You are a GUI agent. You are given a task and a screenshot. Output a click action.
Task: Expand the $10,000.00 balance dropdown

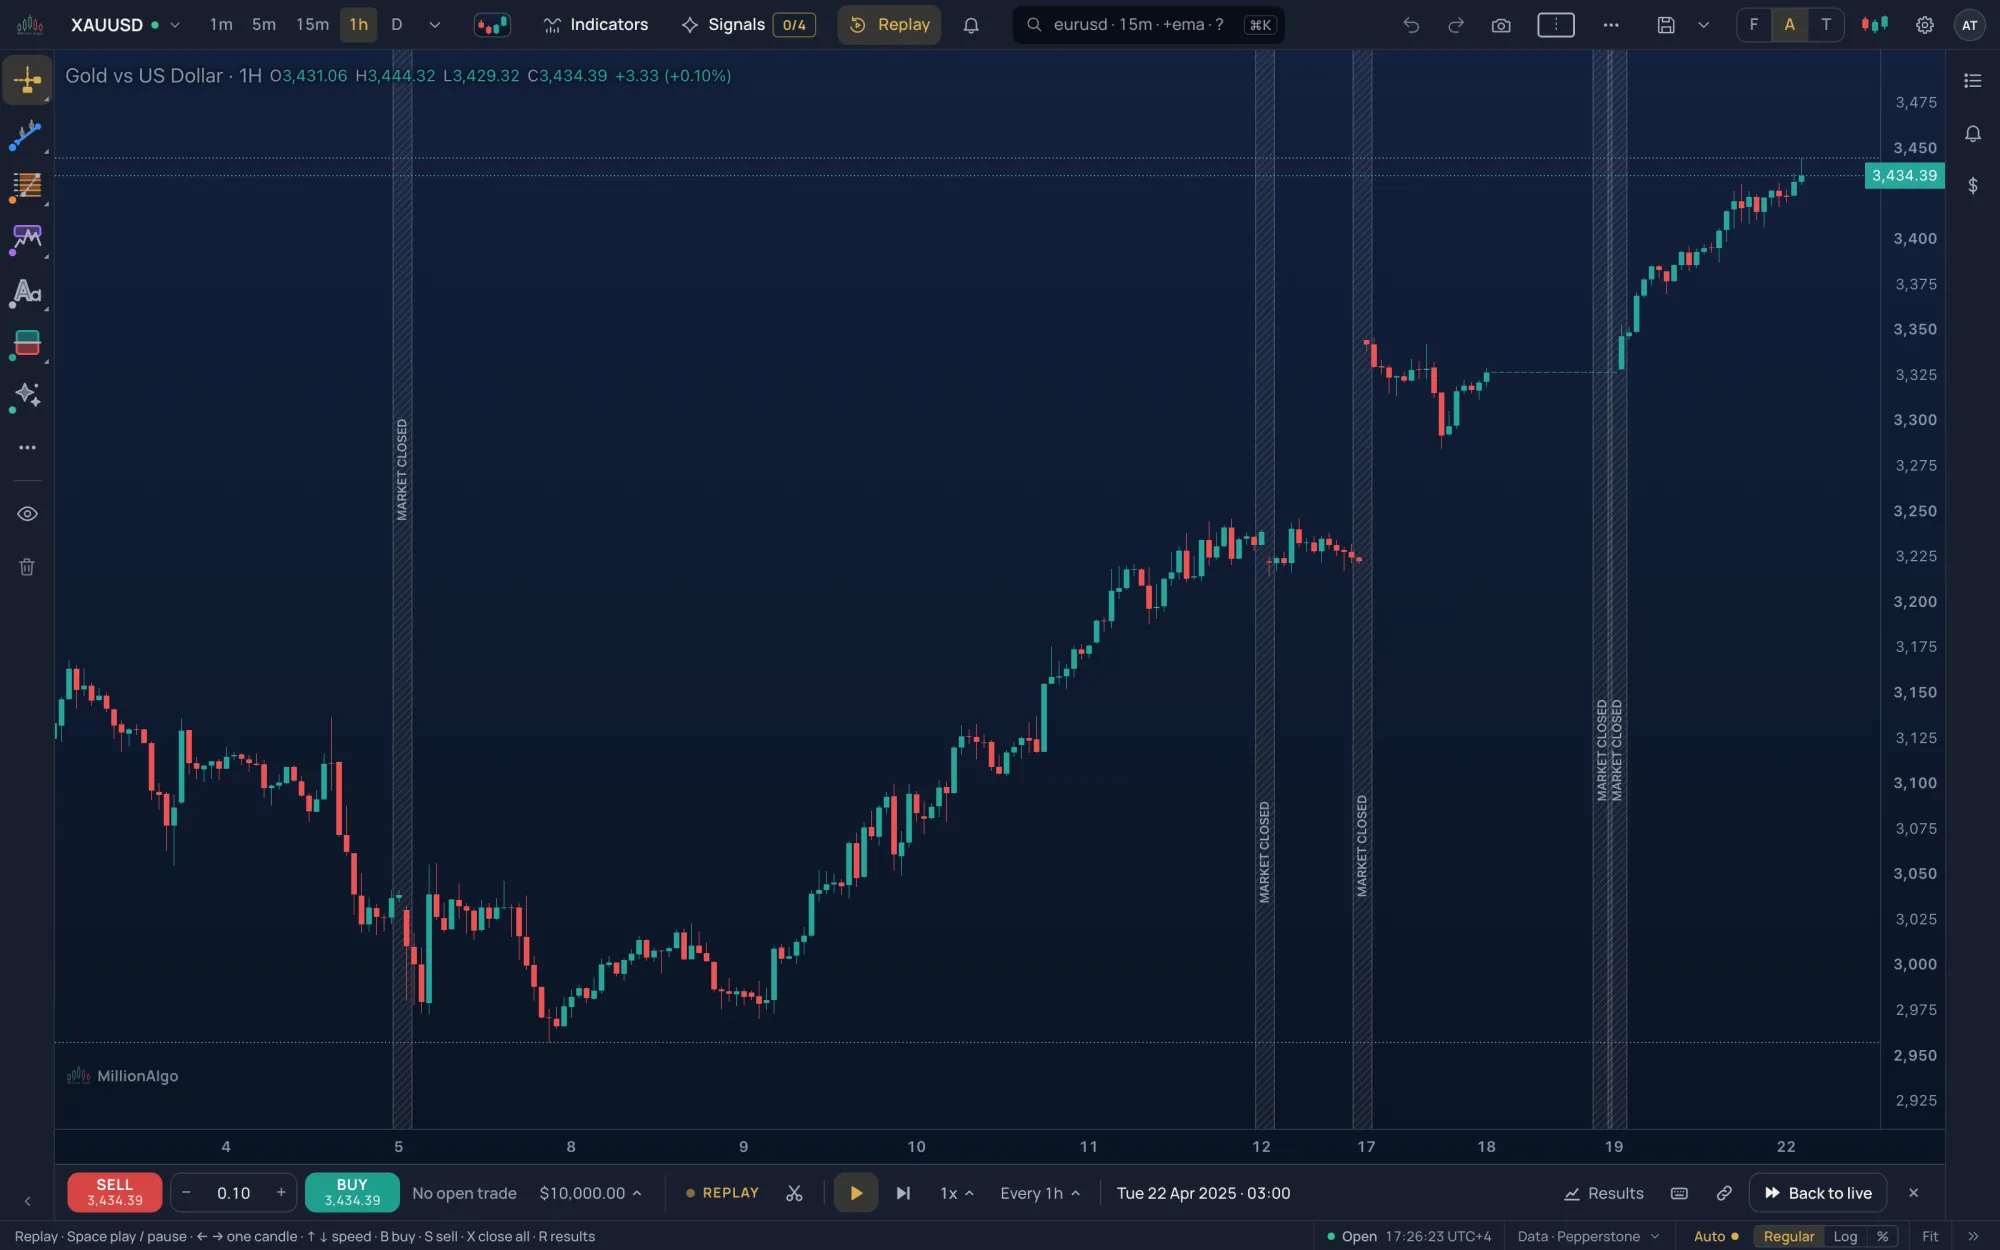pos(591,1193)
